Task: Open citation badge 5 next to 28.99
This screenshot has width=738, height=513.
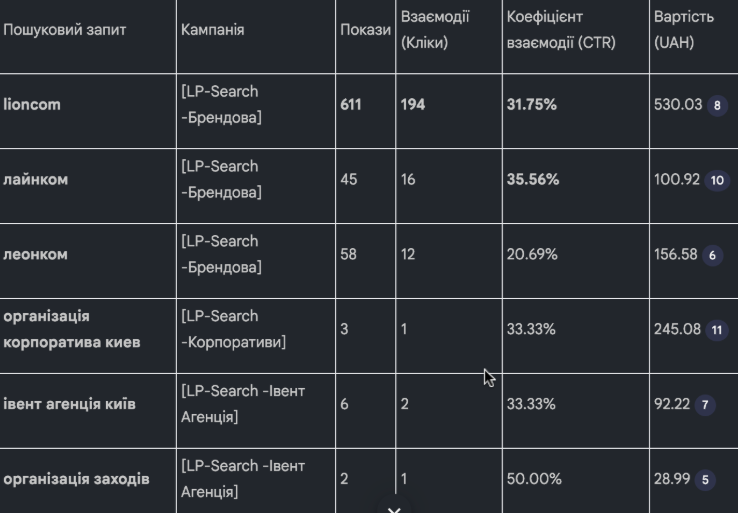Action: 705,480
